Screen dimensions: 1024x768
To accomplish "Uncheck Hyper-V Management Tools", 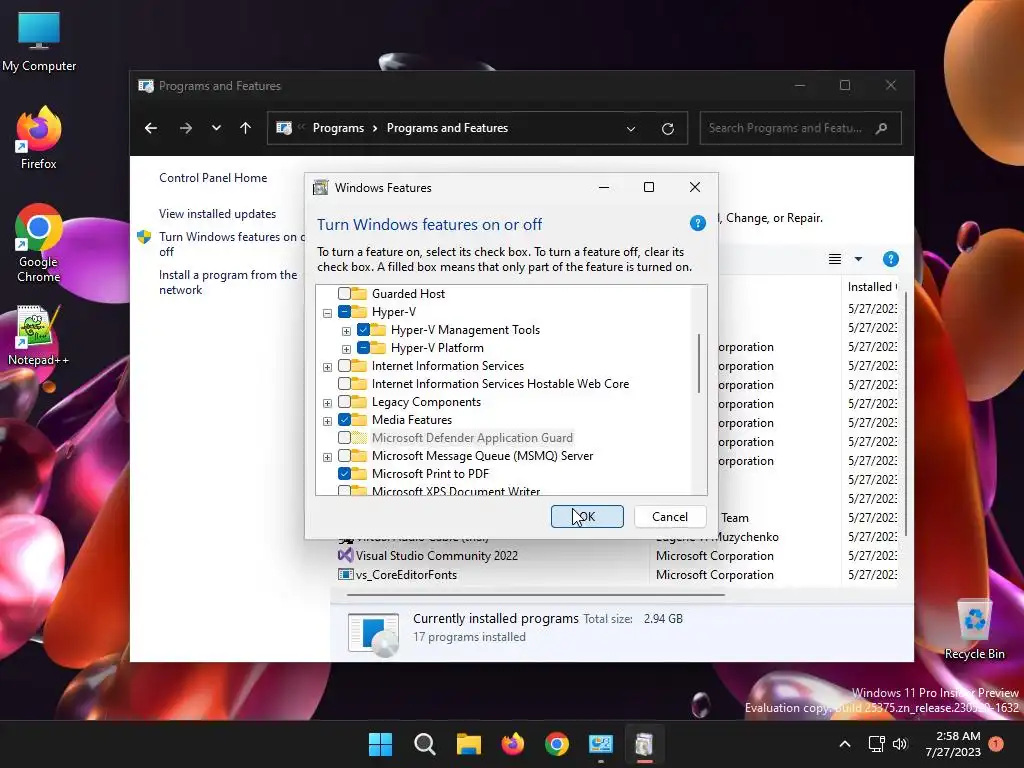I will click(x=363, y=330).
